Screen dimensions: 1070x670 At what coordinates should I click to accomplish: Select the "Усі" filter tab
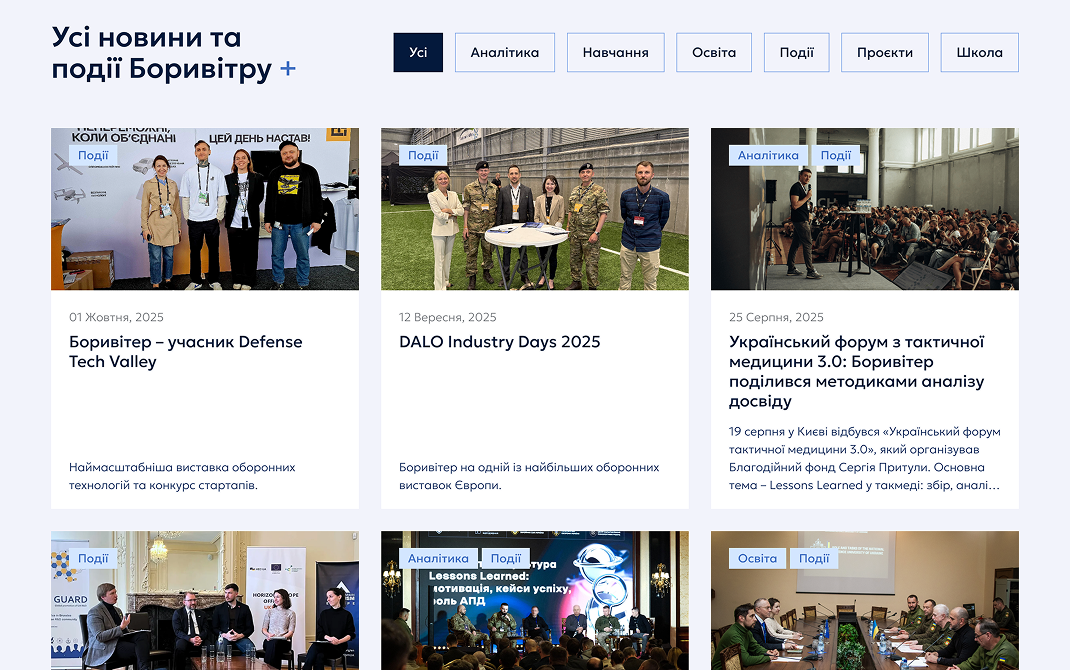tap(418, 53)
